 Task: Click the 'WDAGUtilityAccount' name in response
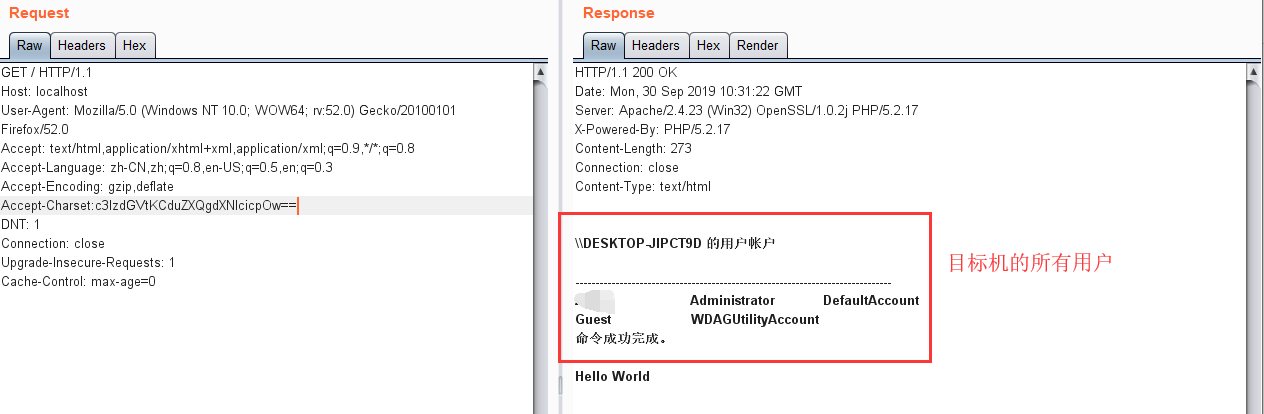point(755,320)
